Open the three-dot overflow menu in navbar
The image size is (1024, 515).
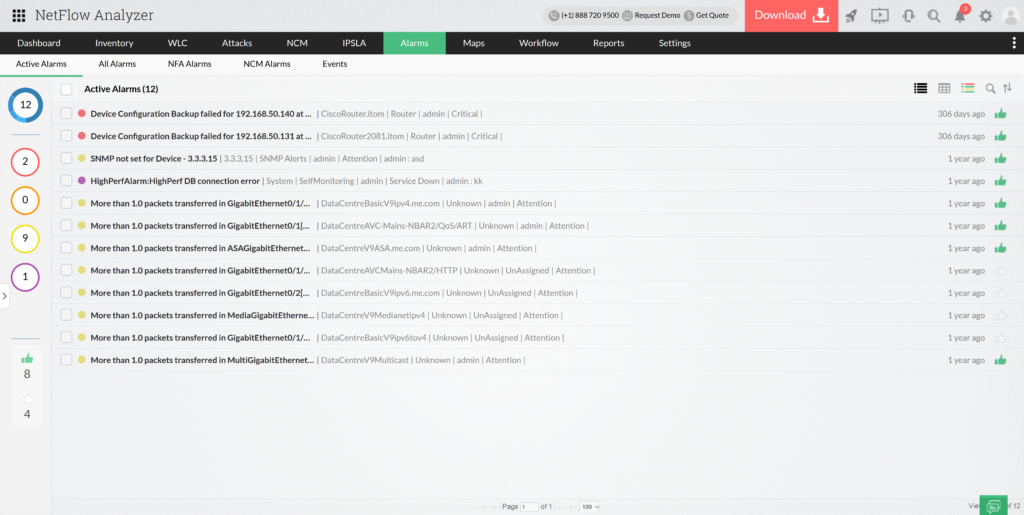pos(1014,43)
